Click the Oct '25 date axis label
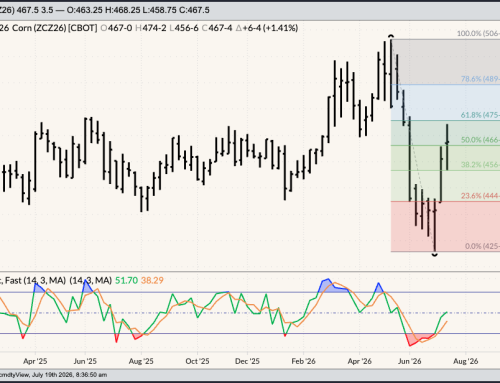This screenshot has width=500, height=383. (x=197, y=361)
